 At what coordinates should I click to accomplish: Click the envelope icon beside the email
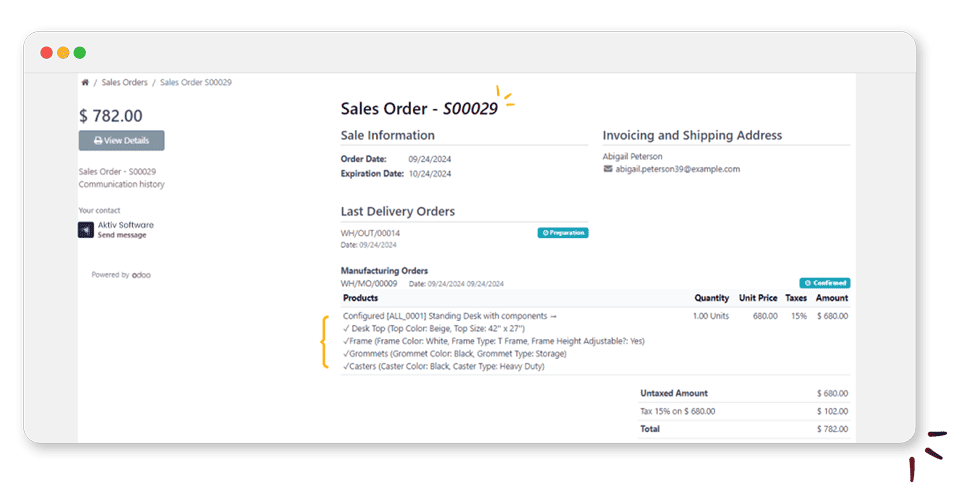[x=608, y=169]
